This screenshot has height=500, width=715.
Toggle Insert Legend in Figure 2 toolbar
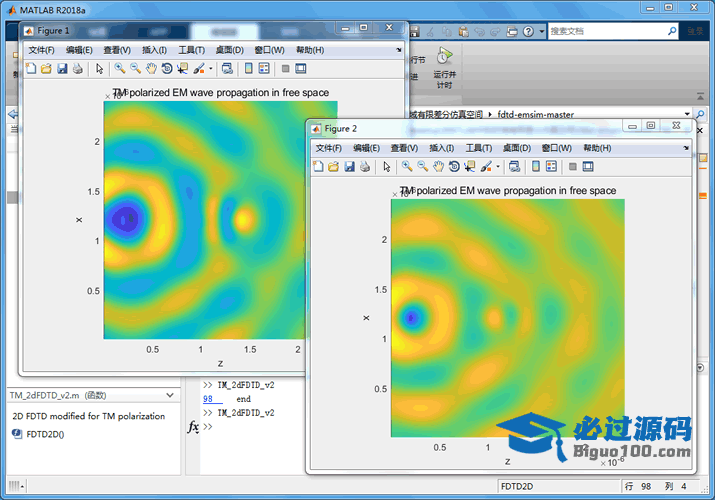coord(551,167)
